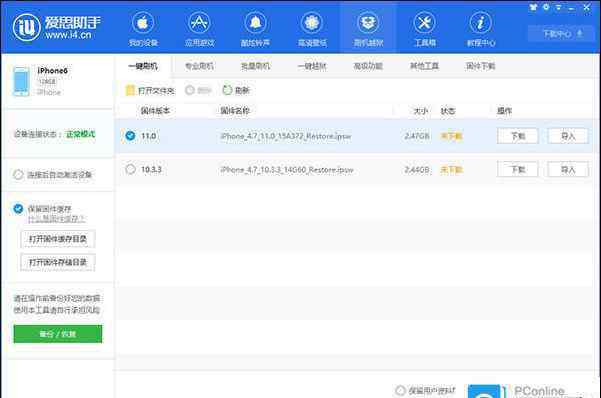Open the skin shirt icon in title bar
The height and width of the screenshot is (398, 601).
pyautogui.click(x=533, y=7)
